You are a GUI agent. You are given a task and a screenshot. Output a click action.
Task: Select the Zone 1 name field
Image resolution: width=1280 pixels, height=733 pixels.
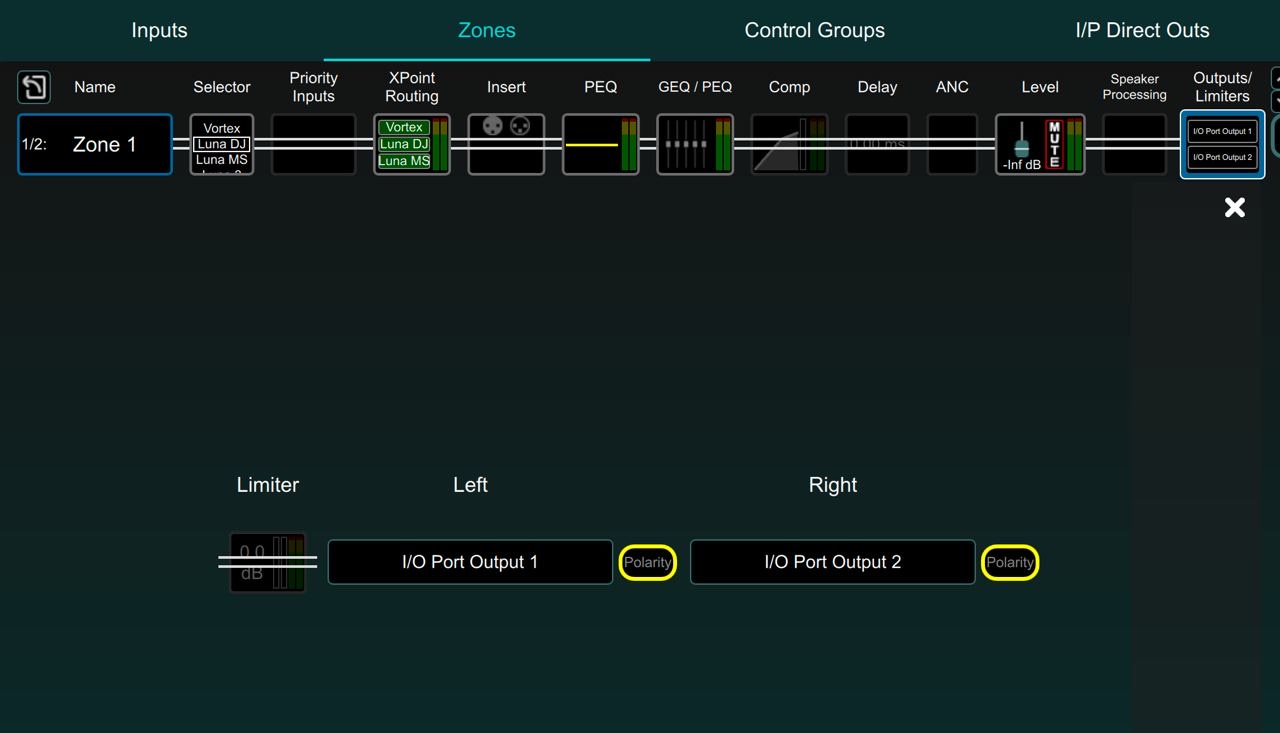pyautogui.click(x=95, y=144)
